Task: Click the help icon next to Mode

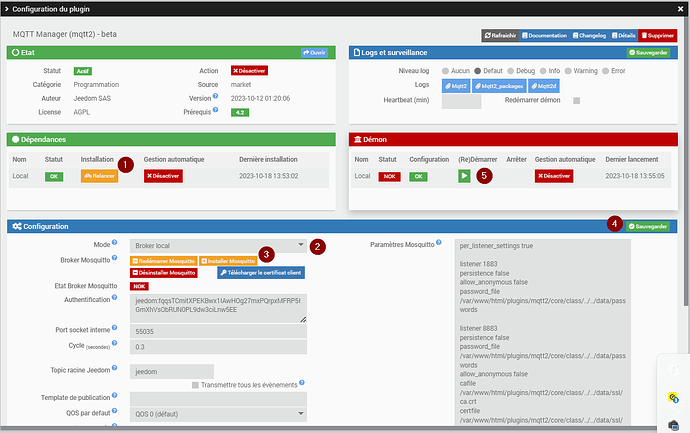Action: (114, 242)
